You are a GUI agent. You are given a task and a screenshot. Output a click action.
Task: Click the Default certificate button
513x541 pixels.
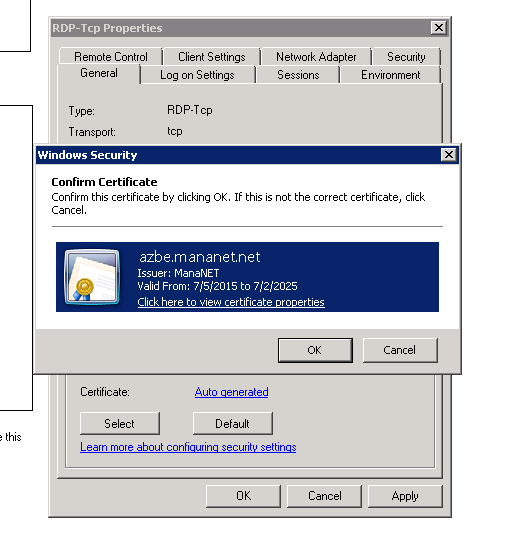coord(233,423)
